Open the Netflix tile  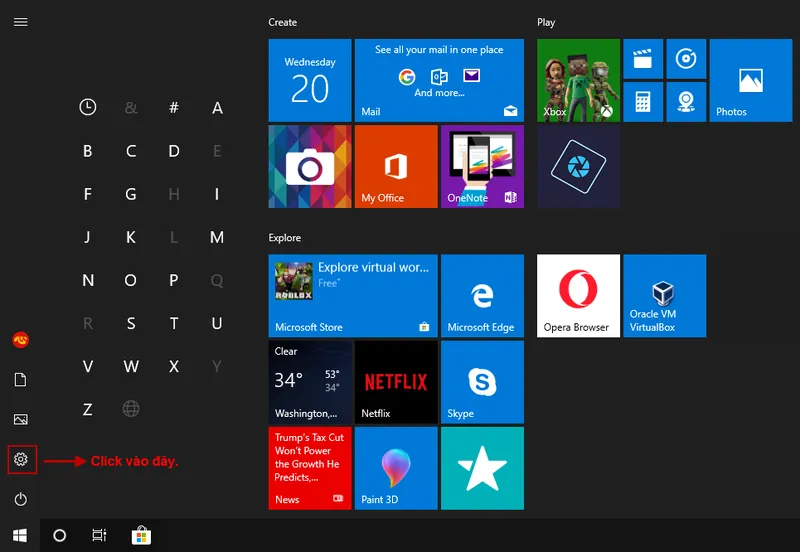(396, 381)
